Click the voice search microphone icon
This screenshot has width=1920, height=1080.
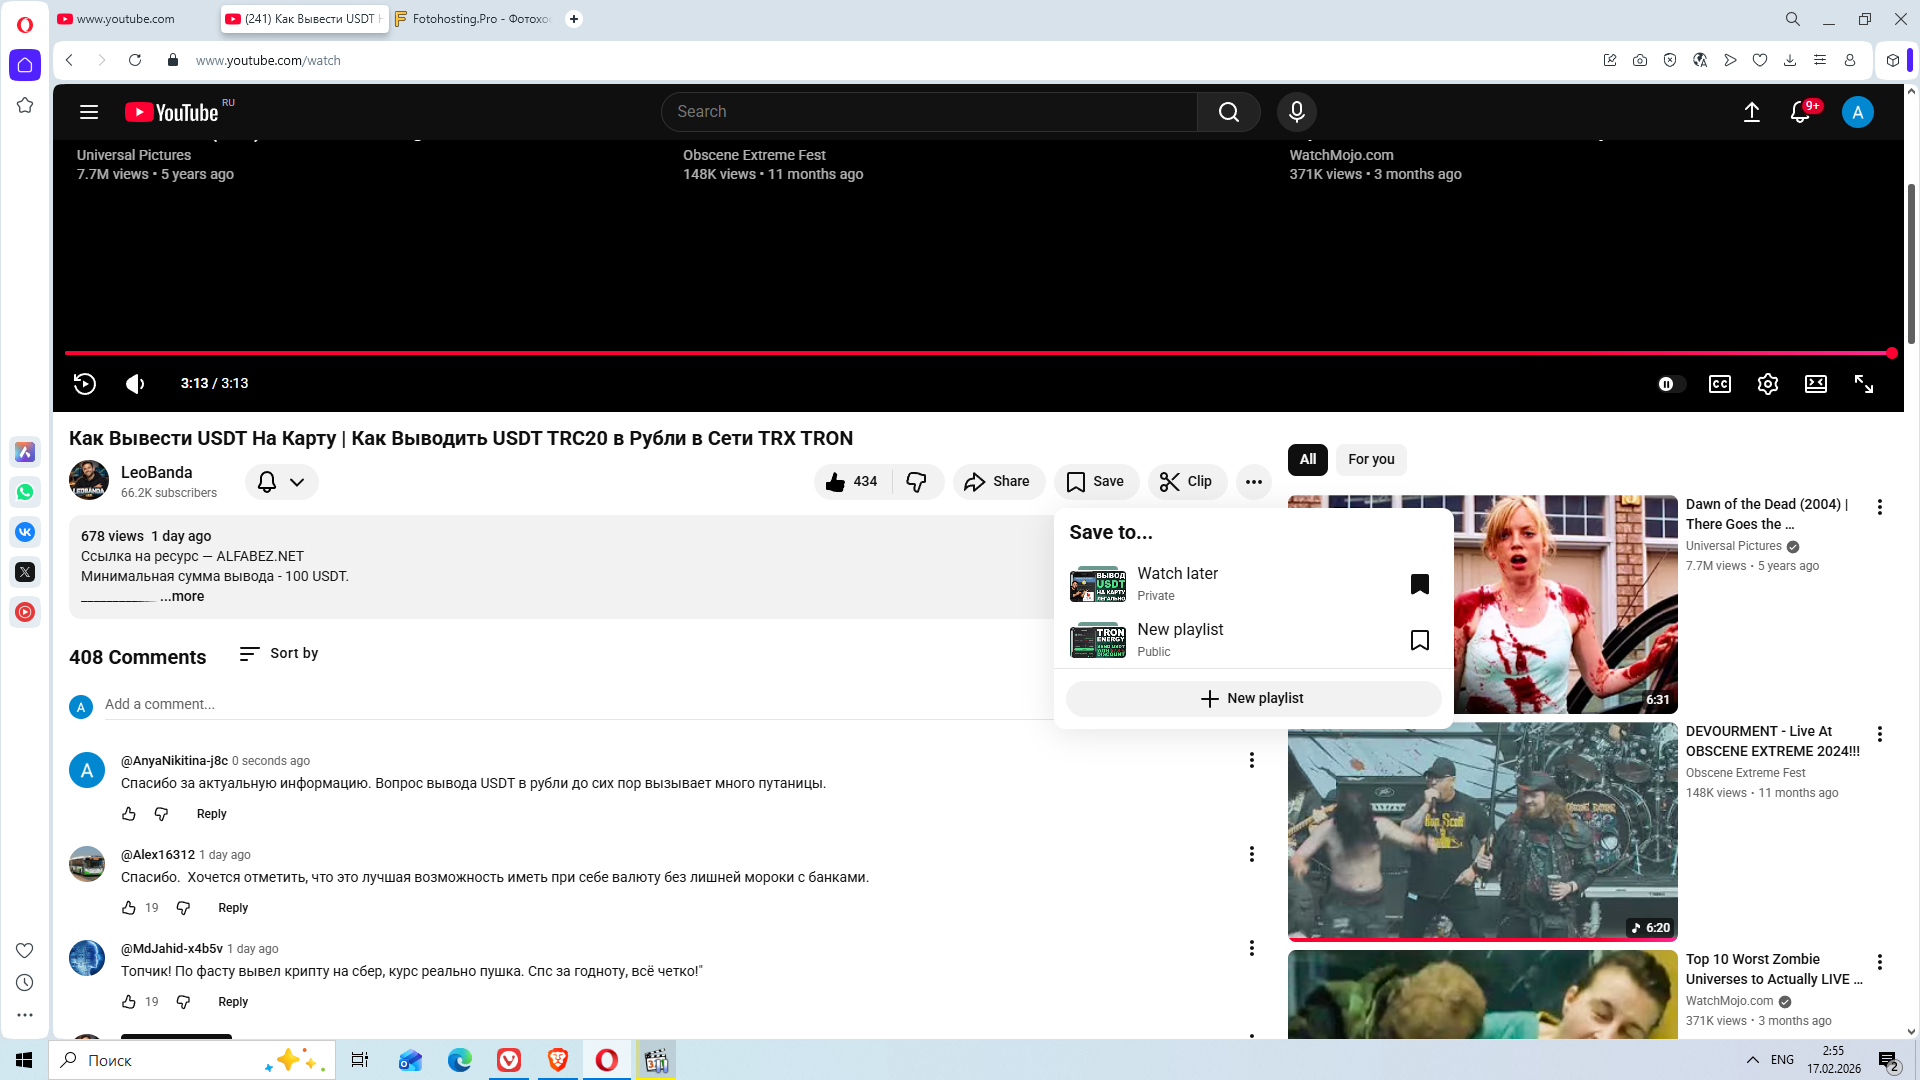1296,112
